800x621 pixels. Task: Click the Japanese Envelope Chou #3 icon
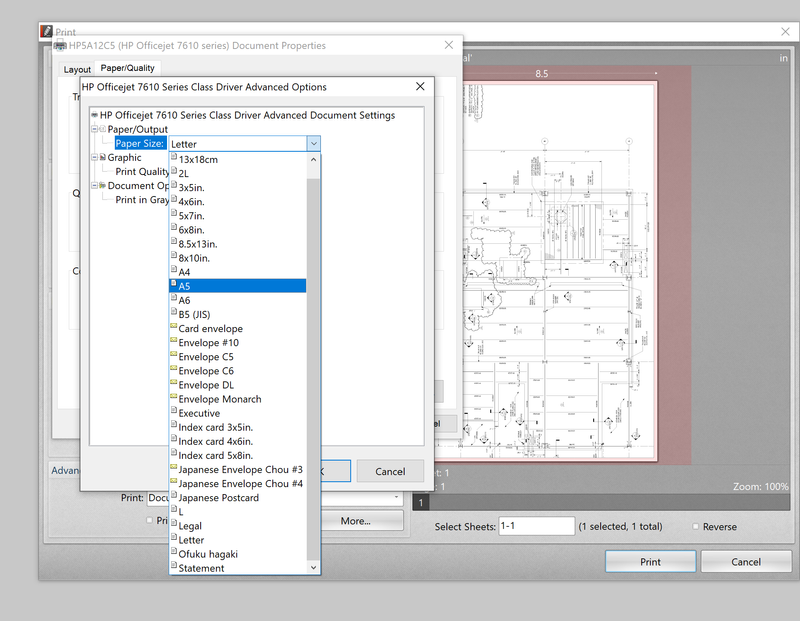(174, 469)
